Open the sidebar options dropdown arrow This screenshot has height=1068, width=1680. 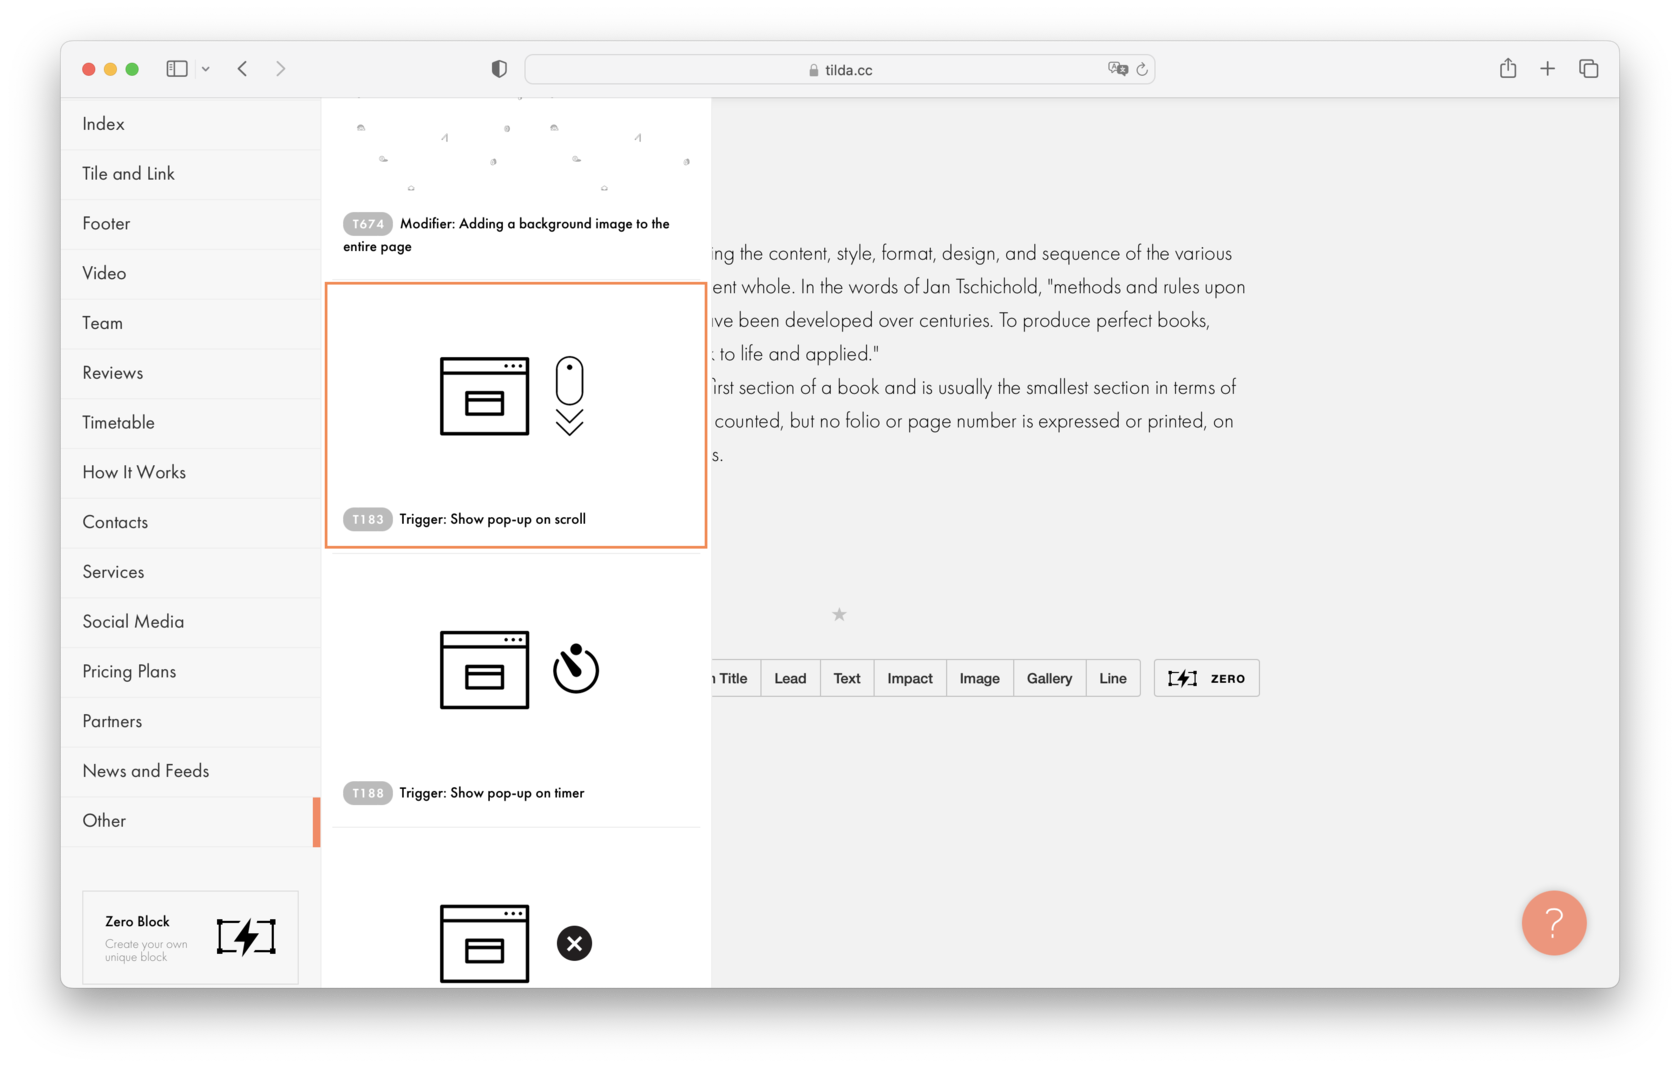point(205,69)
